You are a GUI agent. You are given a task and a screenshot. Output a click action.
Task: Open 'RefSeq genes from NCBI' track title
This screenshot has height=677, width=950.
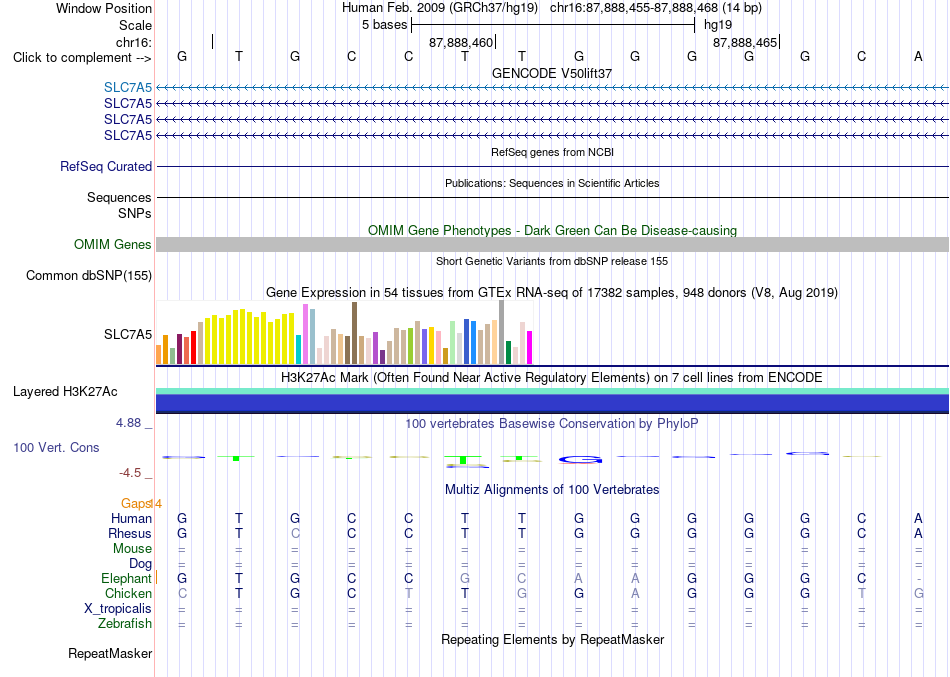pos(553,152)
